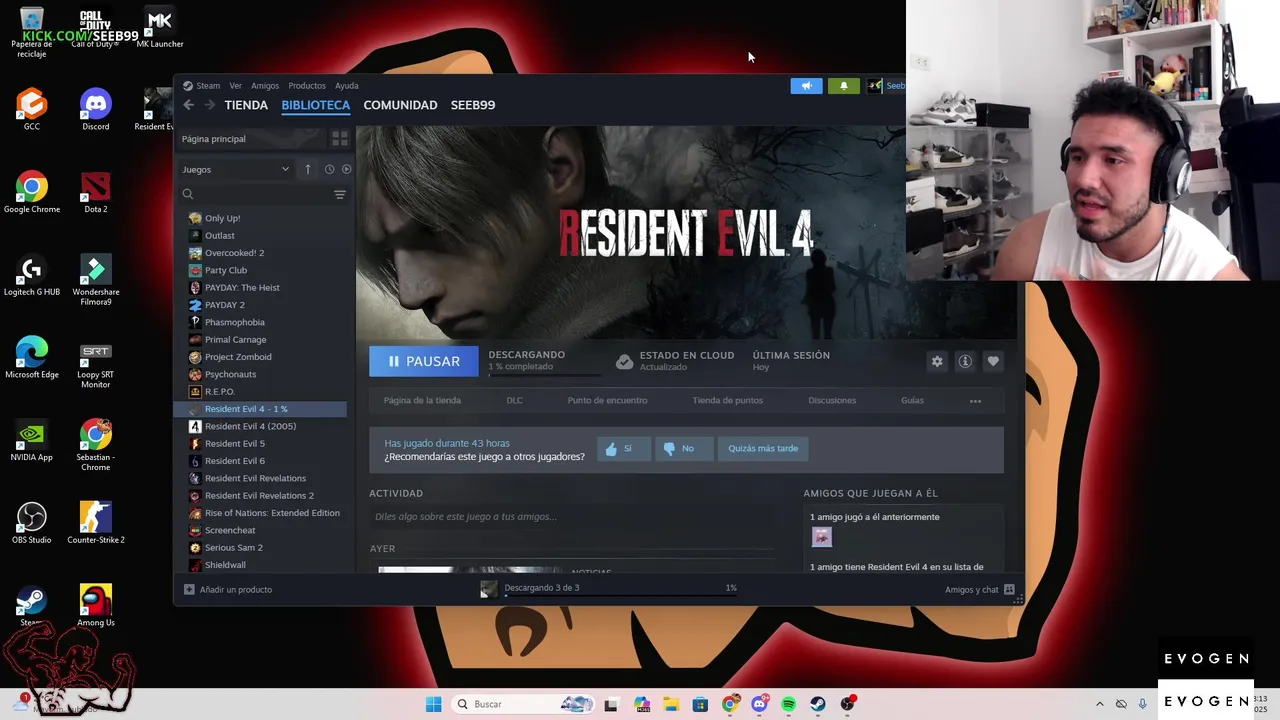
Task: Click Añadir un producto plus button
Action: [x=189, y=590]
